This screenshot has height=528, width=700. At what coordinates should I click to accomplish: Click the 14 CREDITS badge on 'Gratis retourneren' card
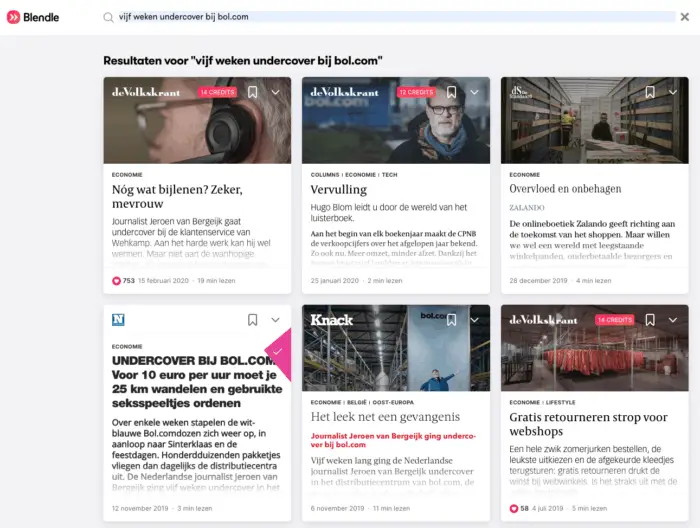click(615, 320)
